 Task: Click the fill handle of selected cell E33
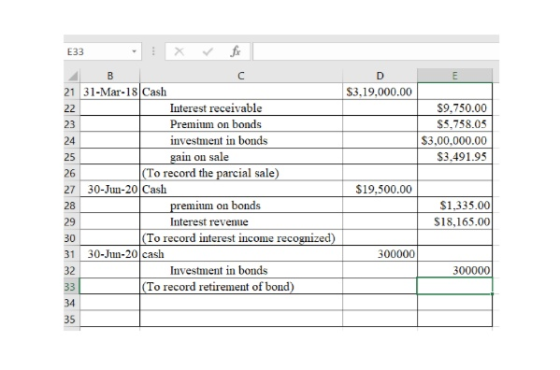(492, 294)
